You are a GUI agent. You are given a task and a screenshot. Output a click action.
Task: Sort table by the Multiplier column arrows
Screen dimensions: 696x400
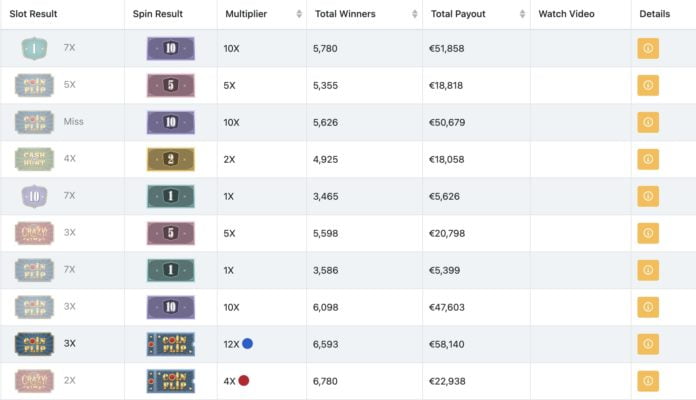pos(297,15)
